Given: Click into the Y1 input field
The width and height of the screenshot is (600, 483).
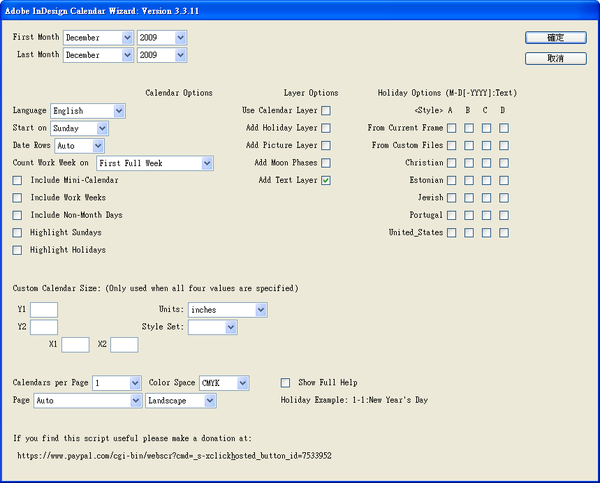Looking at the screenshot, I should click(x=44, y=310).
